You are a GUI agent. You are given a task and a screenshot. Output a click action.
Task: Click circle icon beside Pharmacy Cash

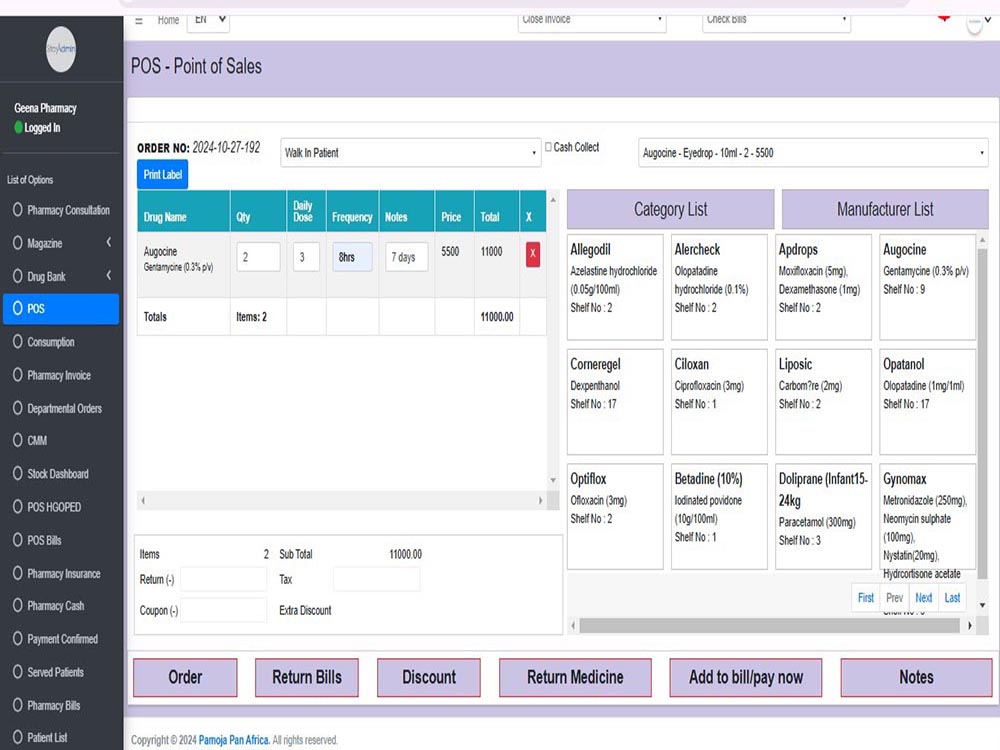coord(17,605)
